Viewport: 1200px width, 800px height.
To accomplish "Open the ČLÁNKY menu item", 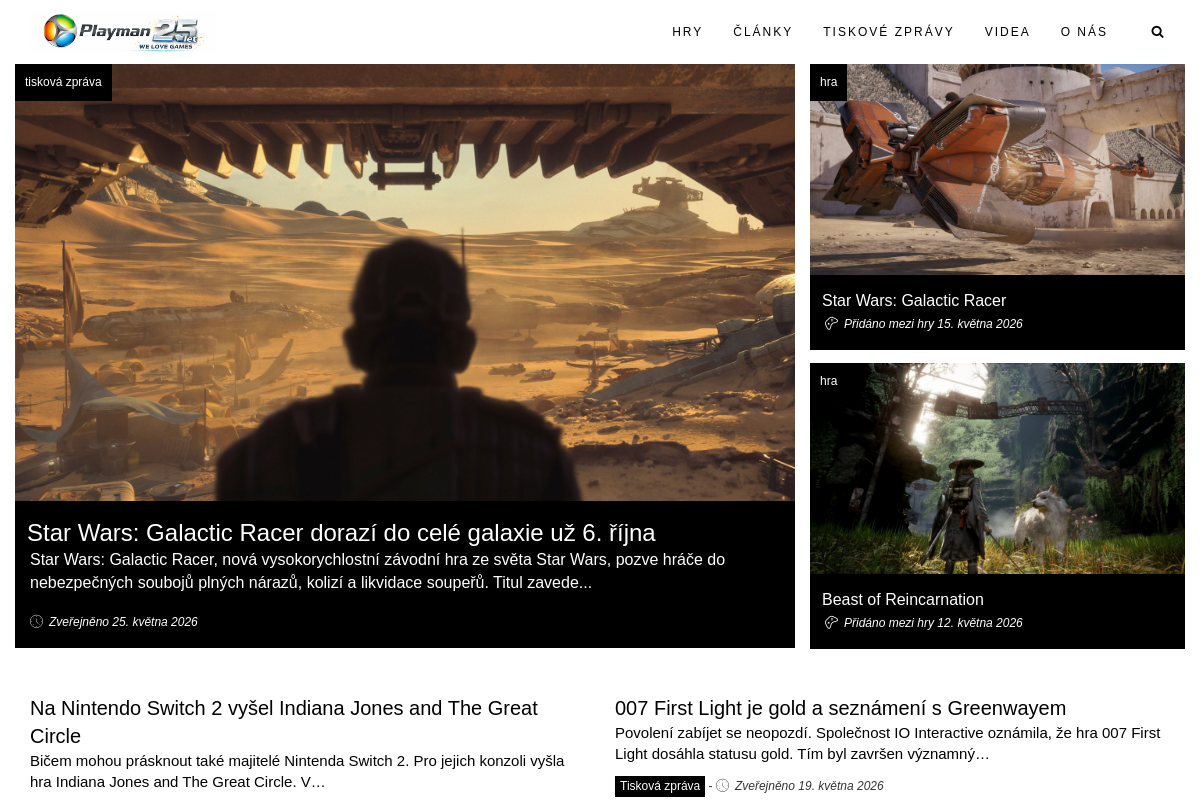I will (x=763, y=32).
